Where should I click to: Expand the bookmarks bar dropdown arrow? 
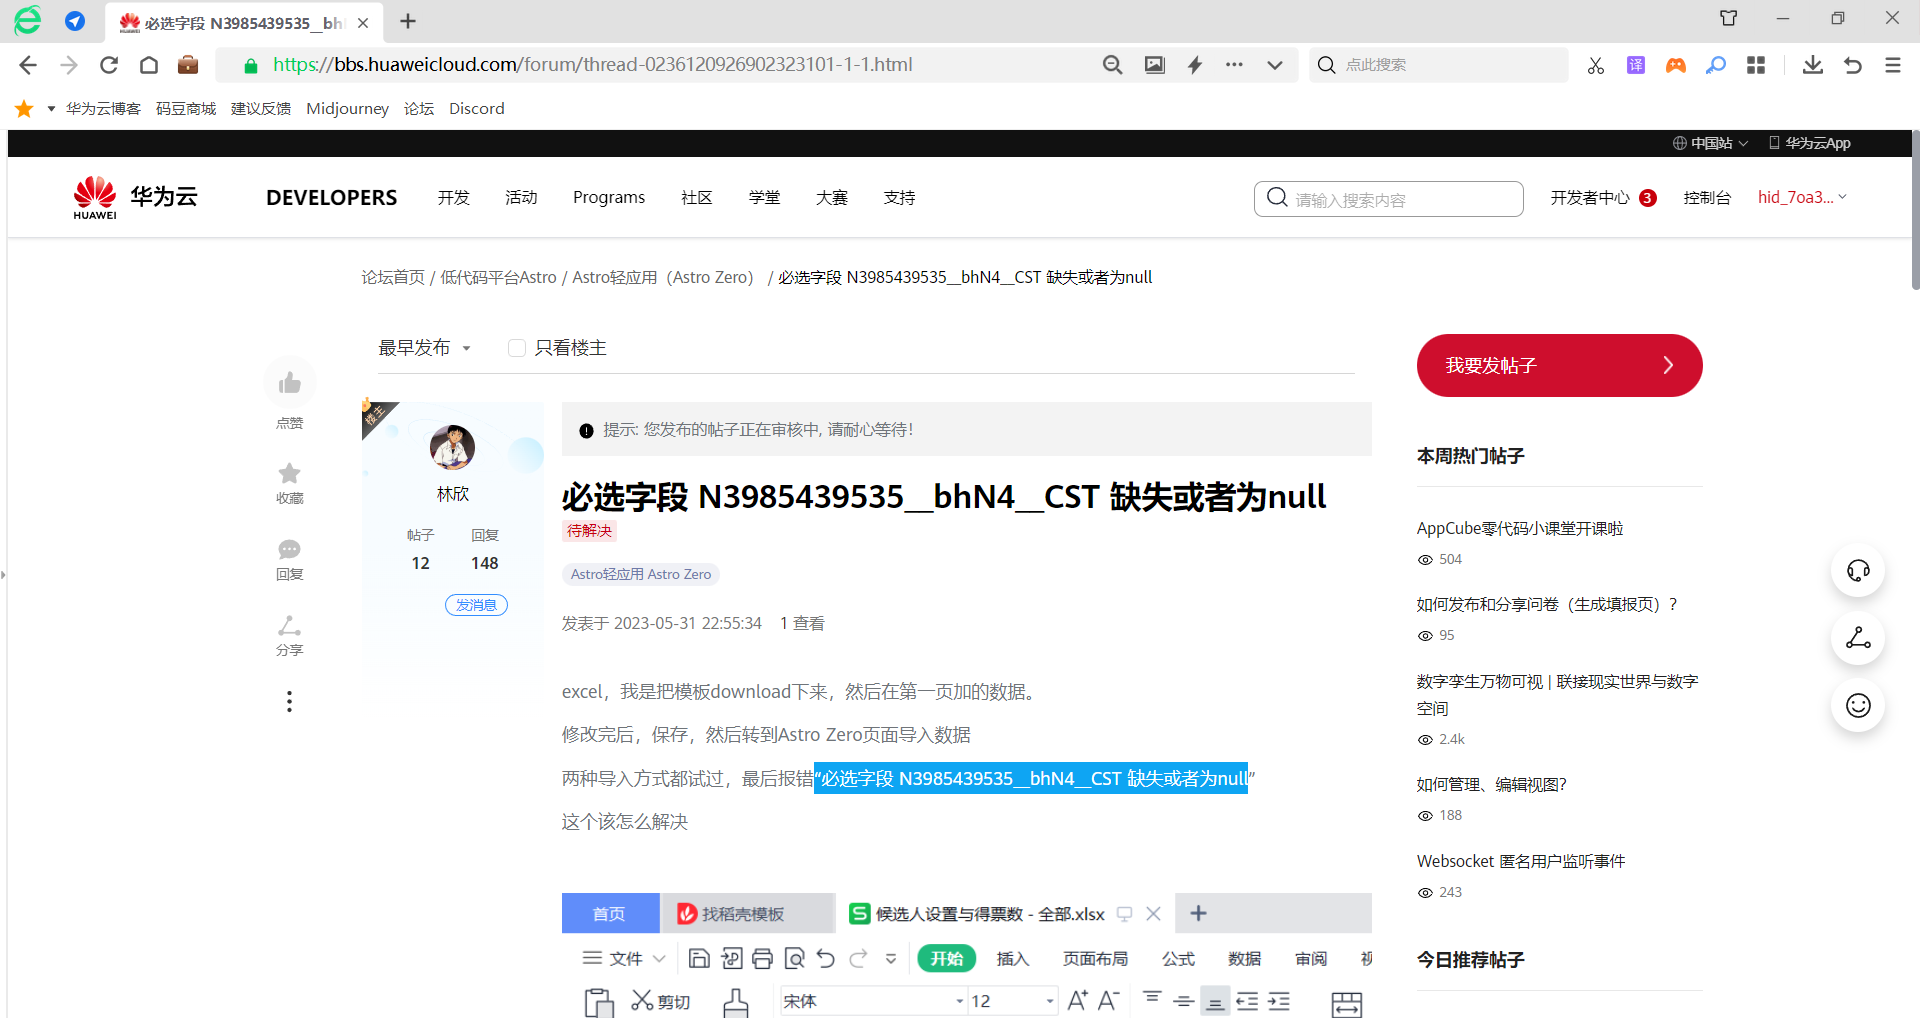pos(51,108)
